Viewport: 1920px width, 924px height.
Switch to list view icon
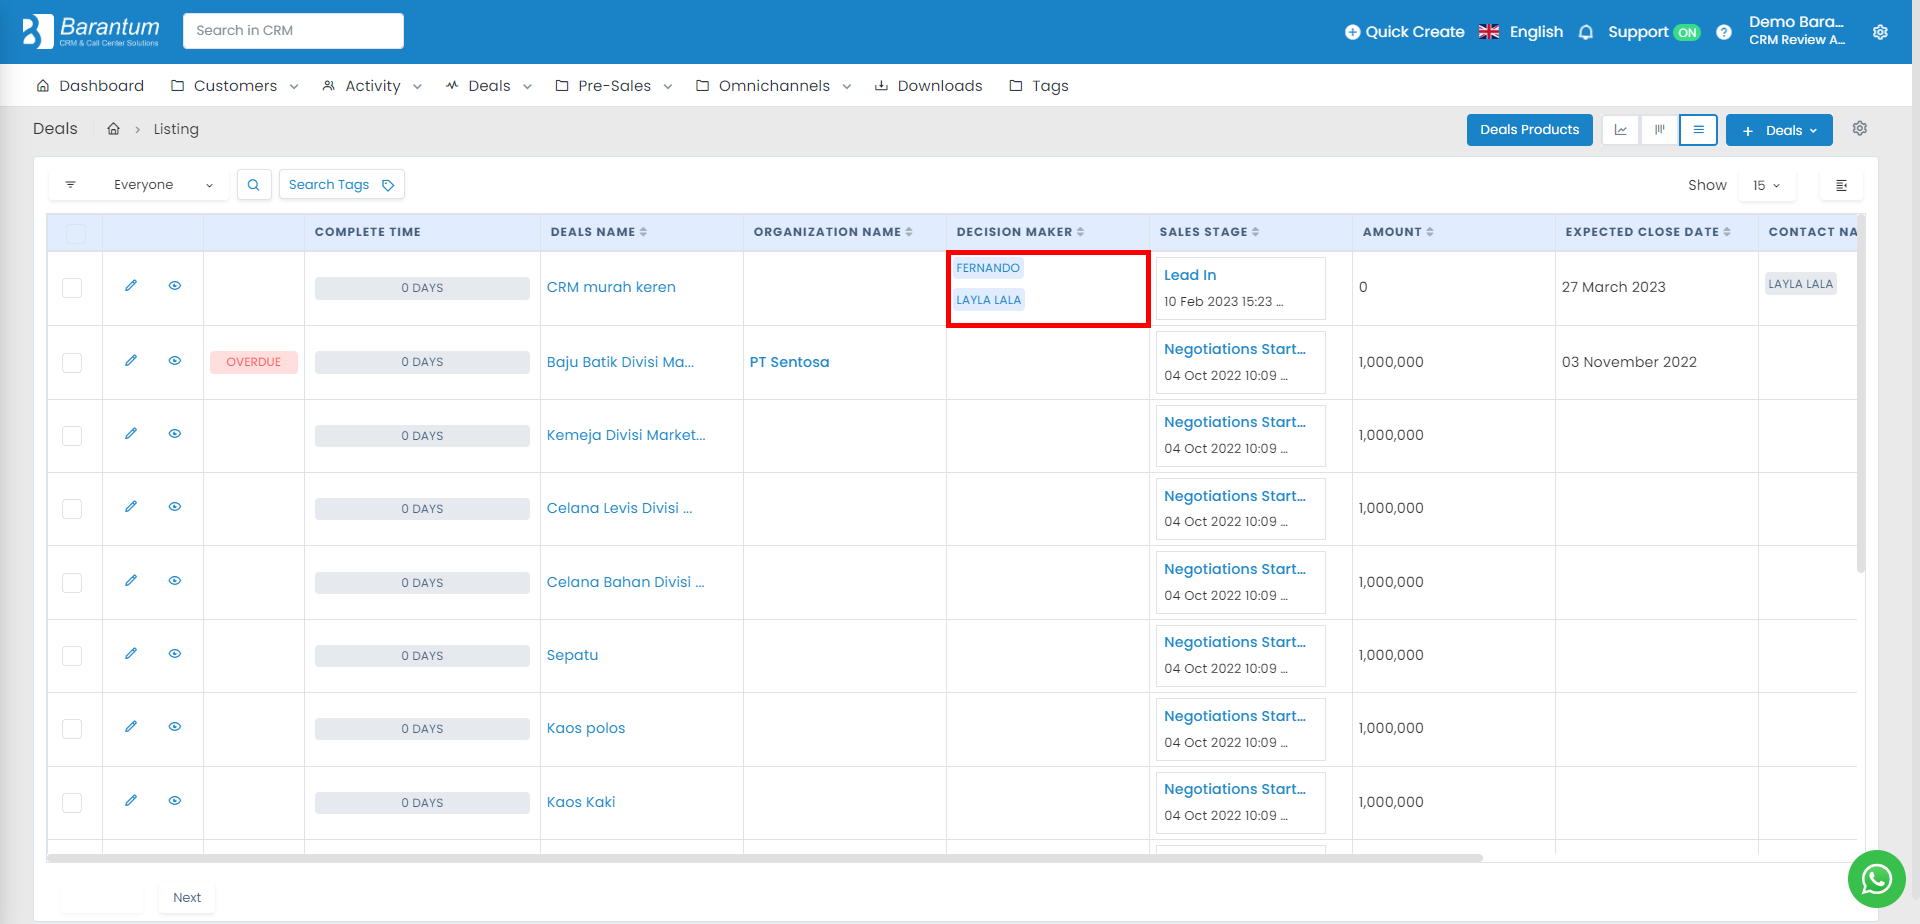tap(1698, 130)
